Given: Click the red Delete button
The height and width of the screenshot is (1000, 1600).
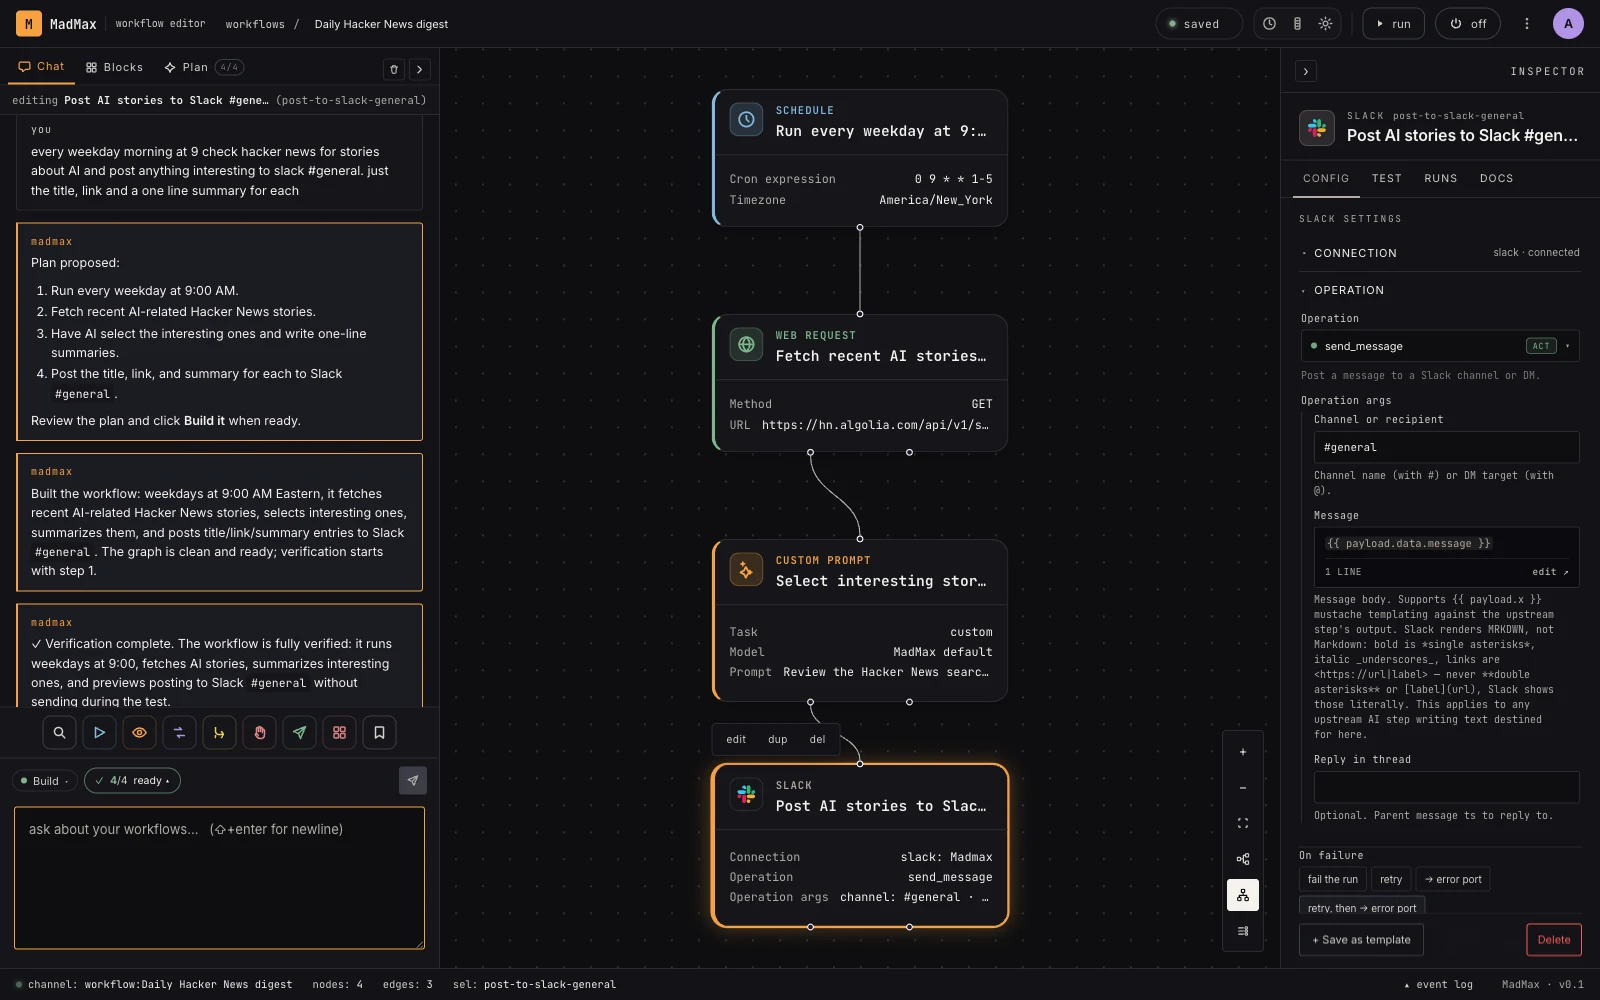Looking at the screenshot, I should (x=1553, y=940).
